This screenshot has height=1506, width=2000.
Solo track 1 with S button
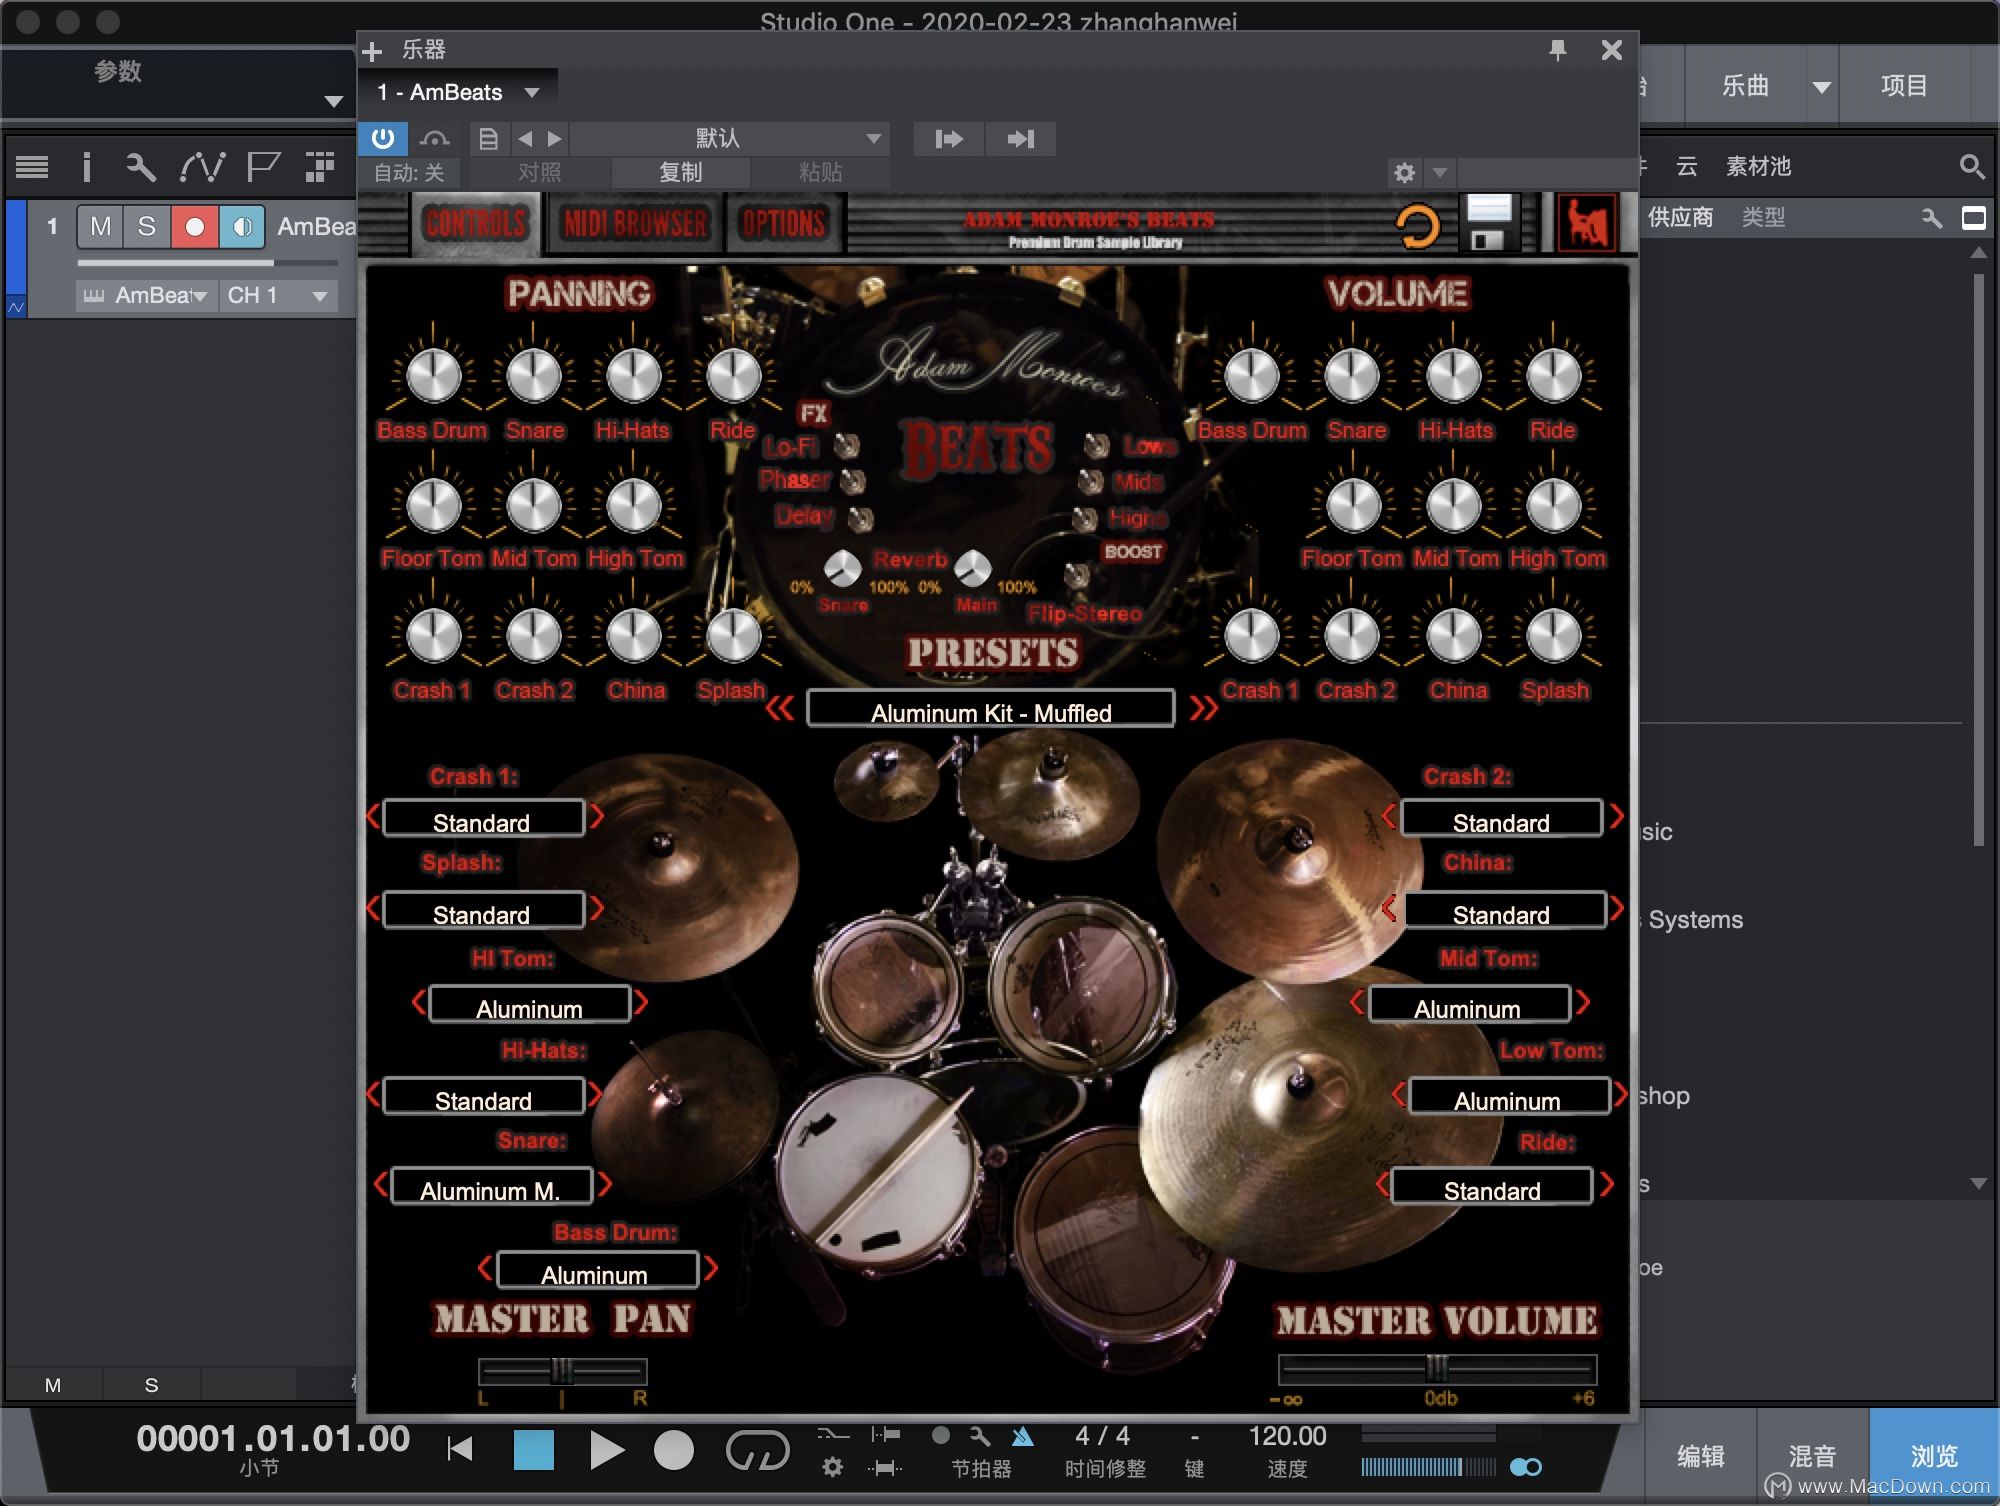click(x=147, y=227)
